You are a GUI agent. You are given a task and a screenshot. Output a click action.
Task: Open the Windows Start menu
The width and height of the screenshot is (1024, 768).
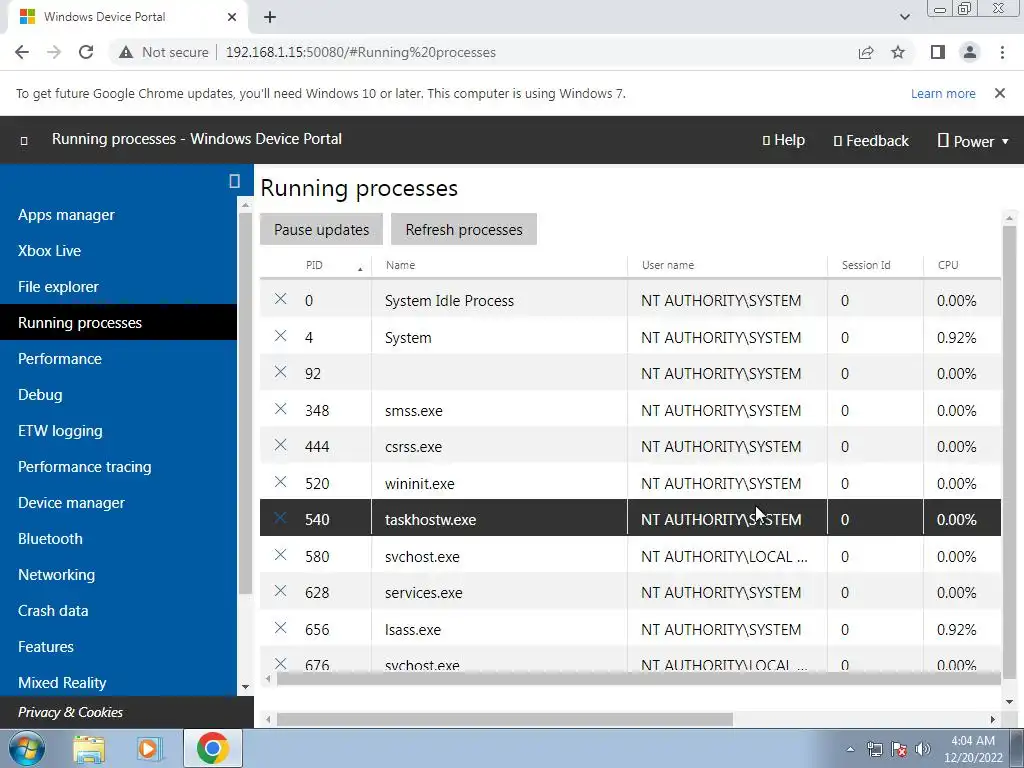[27, 748]
